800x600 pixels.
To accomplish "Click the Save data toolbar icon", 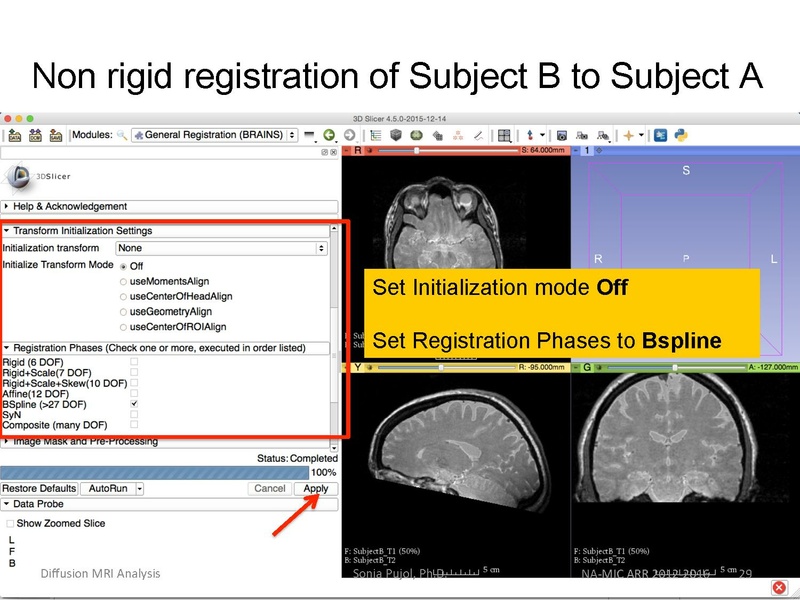I will [55, 133].
